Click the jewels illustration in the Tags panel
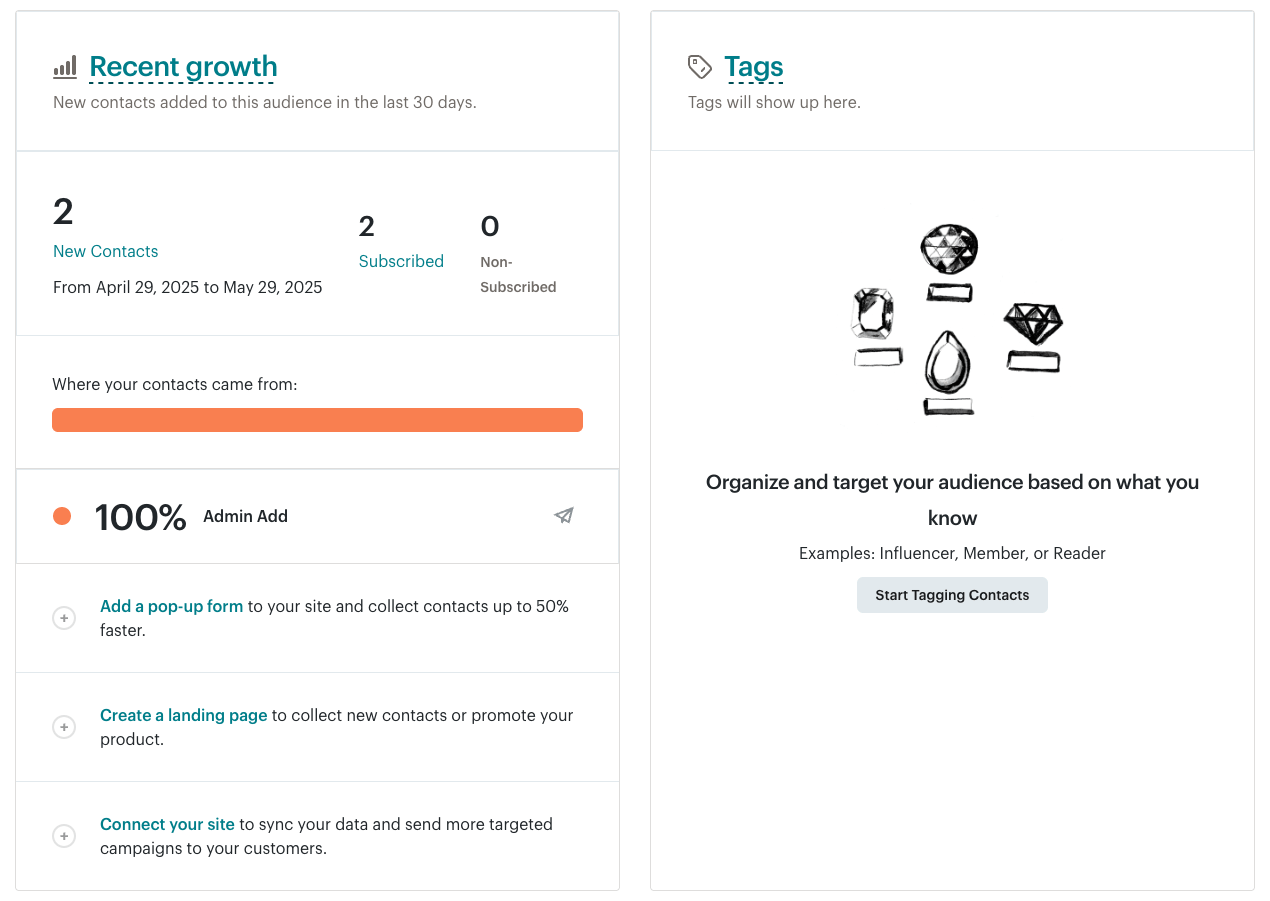1270x901 pixels. [952, 320]
